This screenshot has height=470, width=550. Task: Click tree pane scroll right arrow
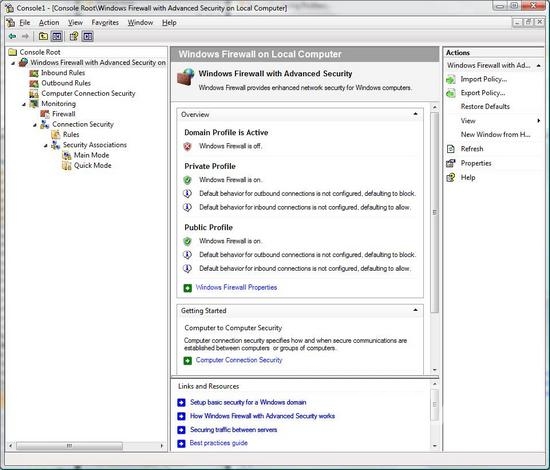coord(162,446)
